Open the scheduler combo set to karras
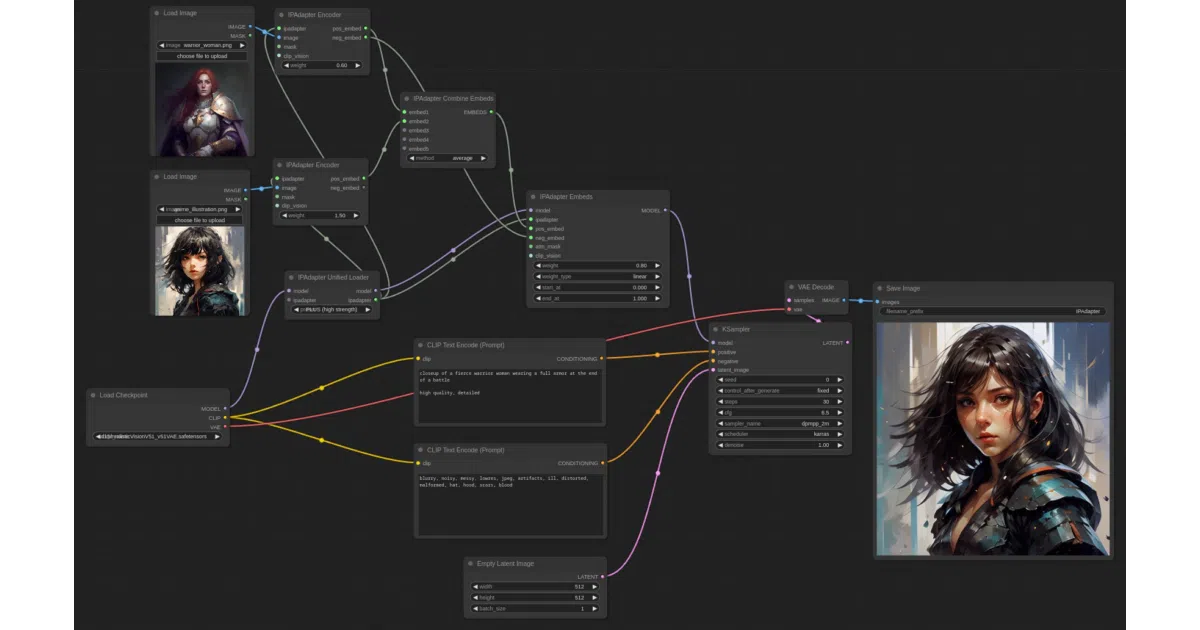This screenshot has width=1200, height=630. 780,434
